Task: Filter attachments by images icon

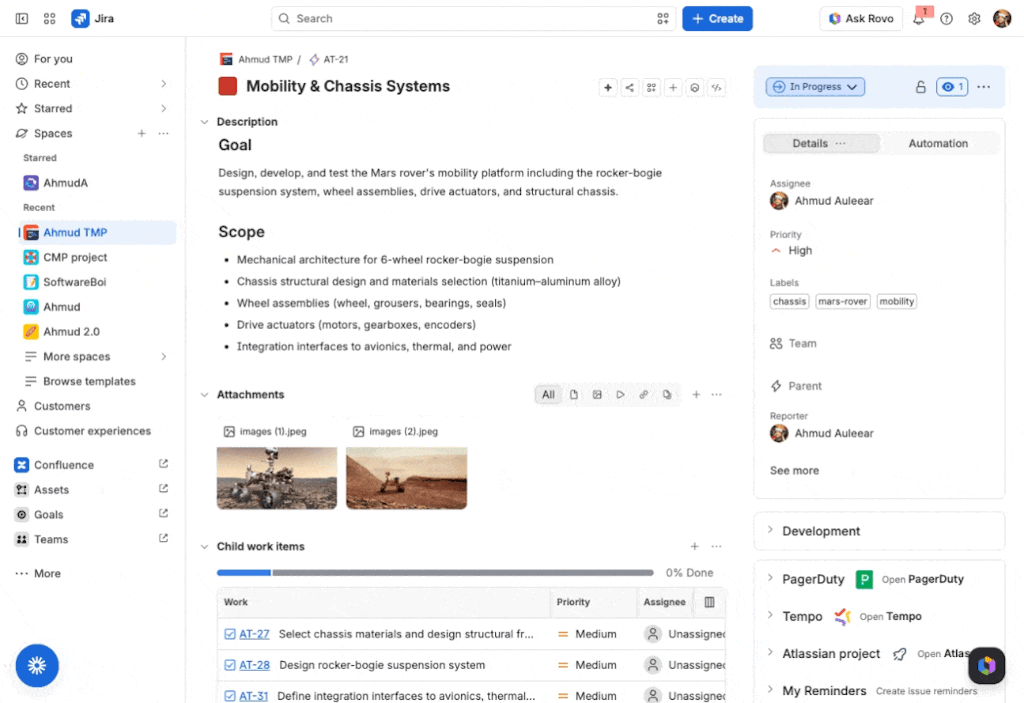Action: tap(597, 395)
